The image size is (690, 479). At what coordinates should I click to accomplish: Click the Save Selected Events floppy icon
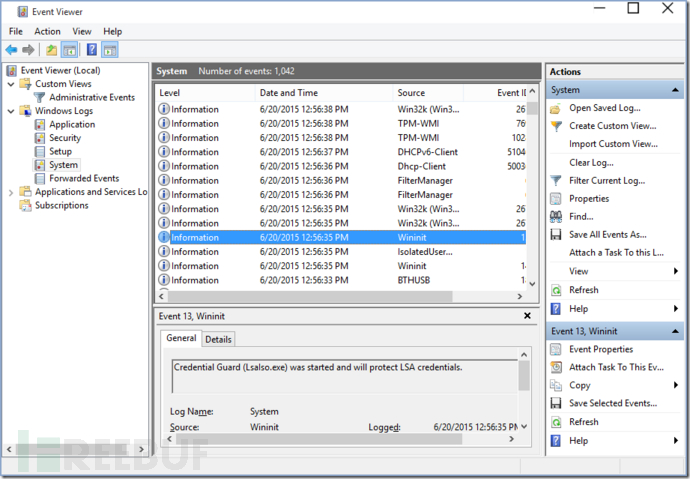click(556, 403)
